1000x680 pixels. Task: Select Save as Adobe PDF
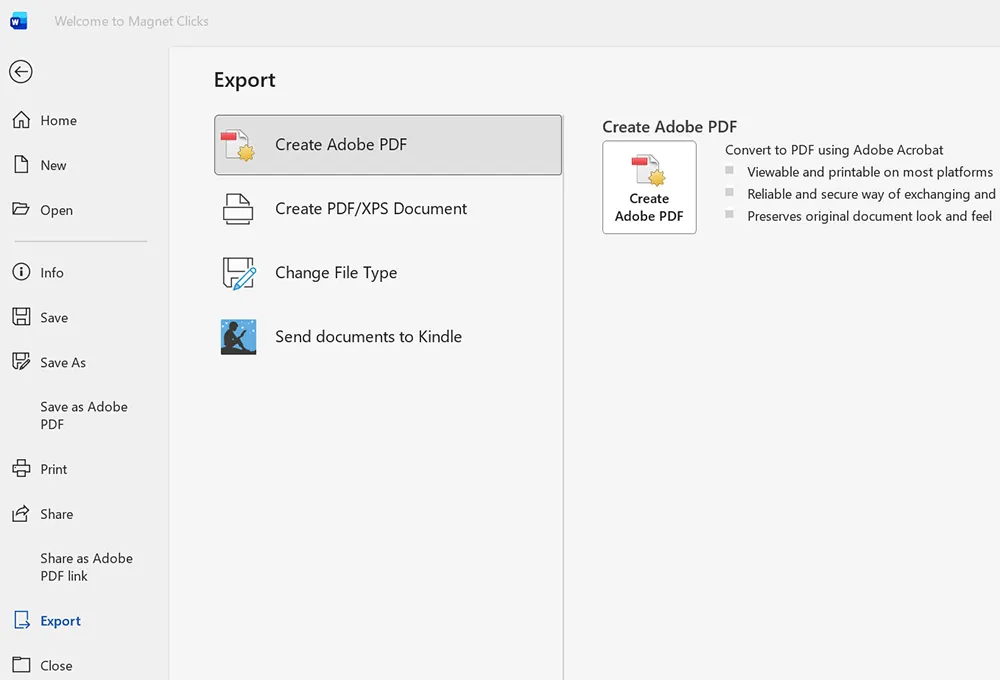tap(83, 415)
